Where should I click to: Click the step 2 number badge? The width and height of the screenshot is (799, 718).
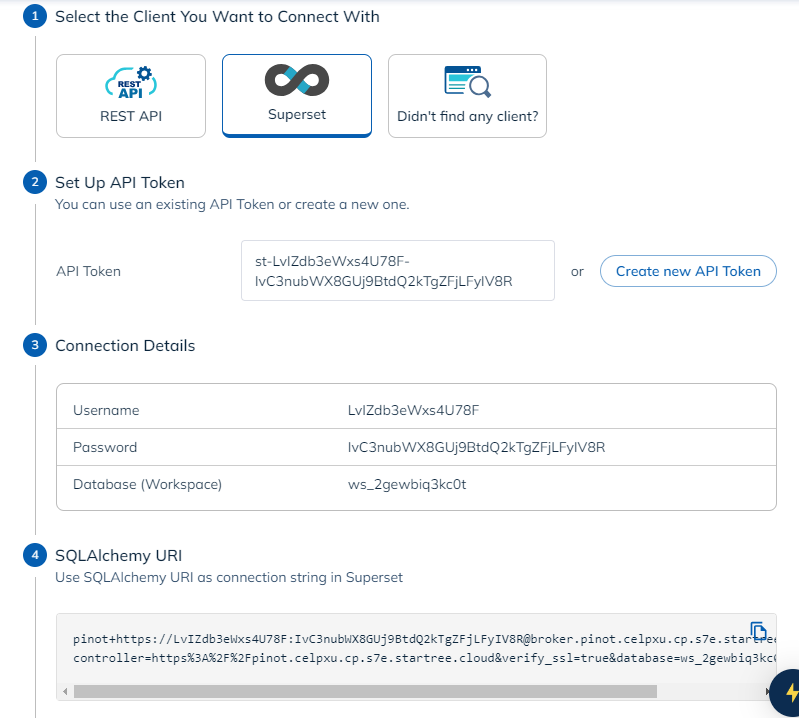pyautogui.click(x=35, y=182)
